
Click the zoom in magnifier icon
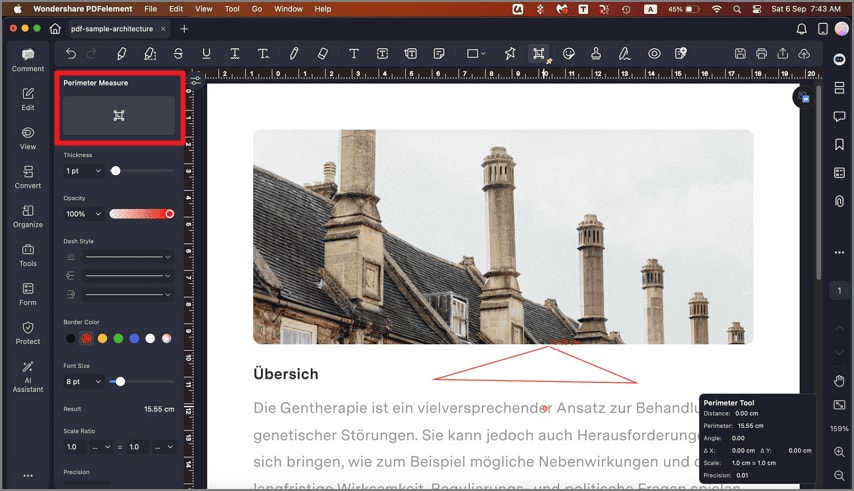(839, 452)
